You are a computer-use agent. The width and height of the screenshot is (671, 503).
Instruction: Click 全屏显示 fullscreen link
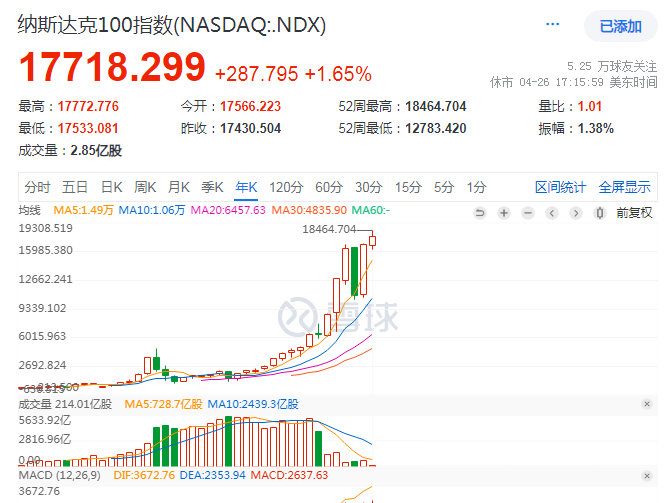624,187
